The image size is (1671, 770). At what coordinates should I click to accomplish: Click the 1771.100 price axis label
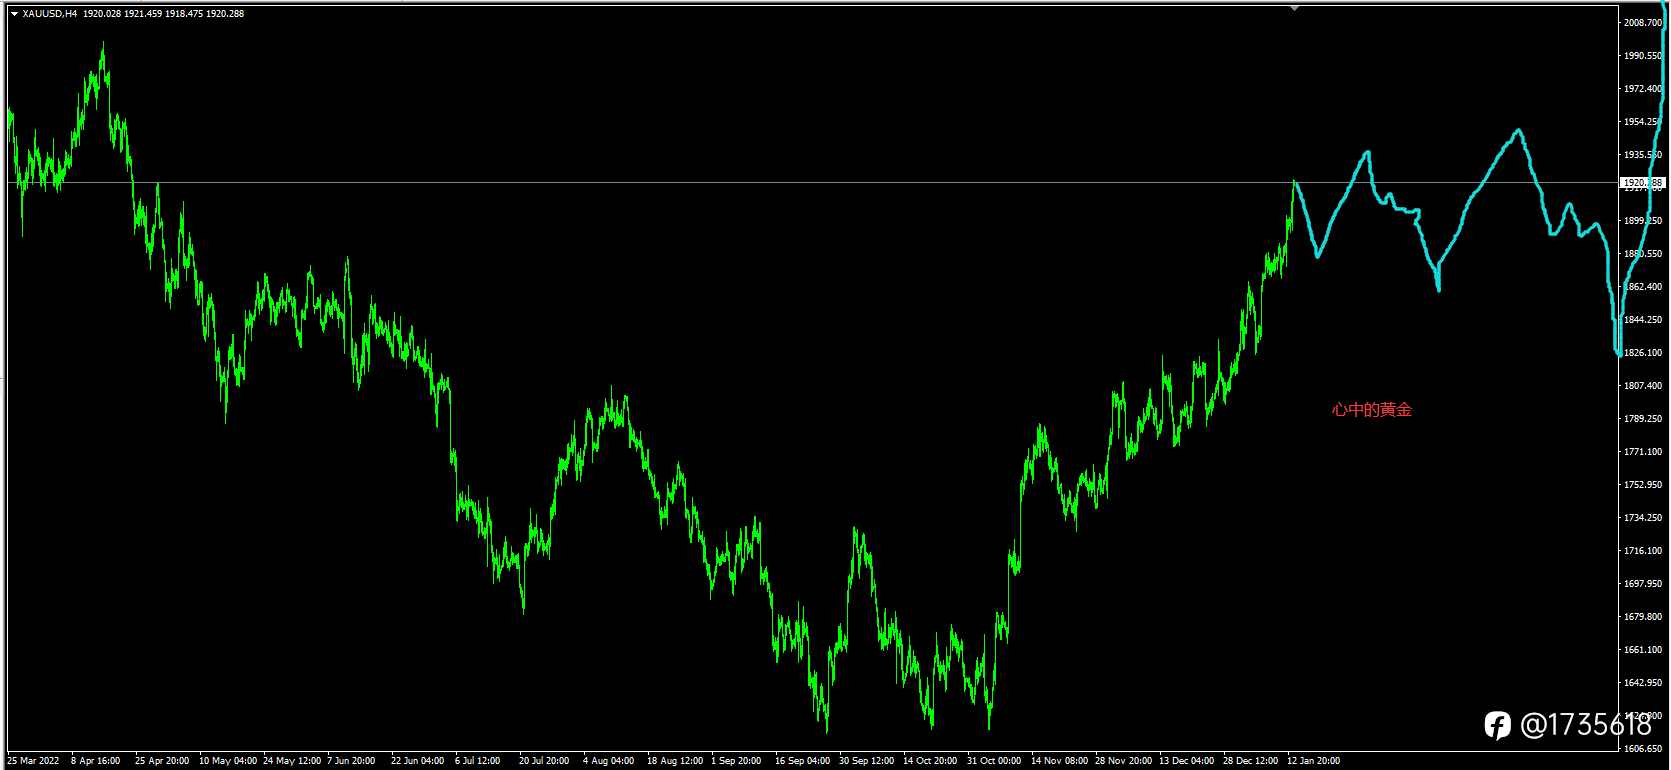click(x=1643, y=452)
